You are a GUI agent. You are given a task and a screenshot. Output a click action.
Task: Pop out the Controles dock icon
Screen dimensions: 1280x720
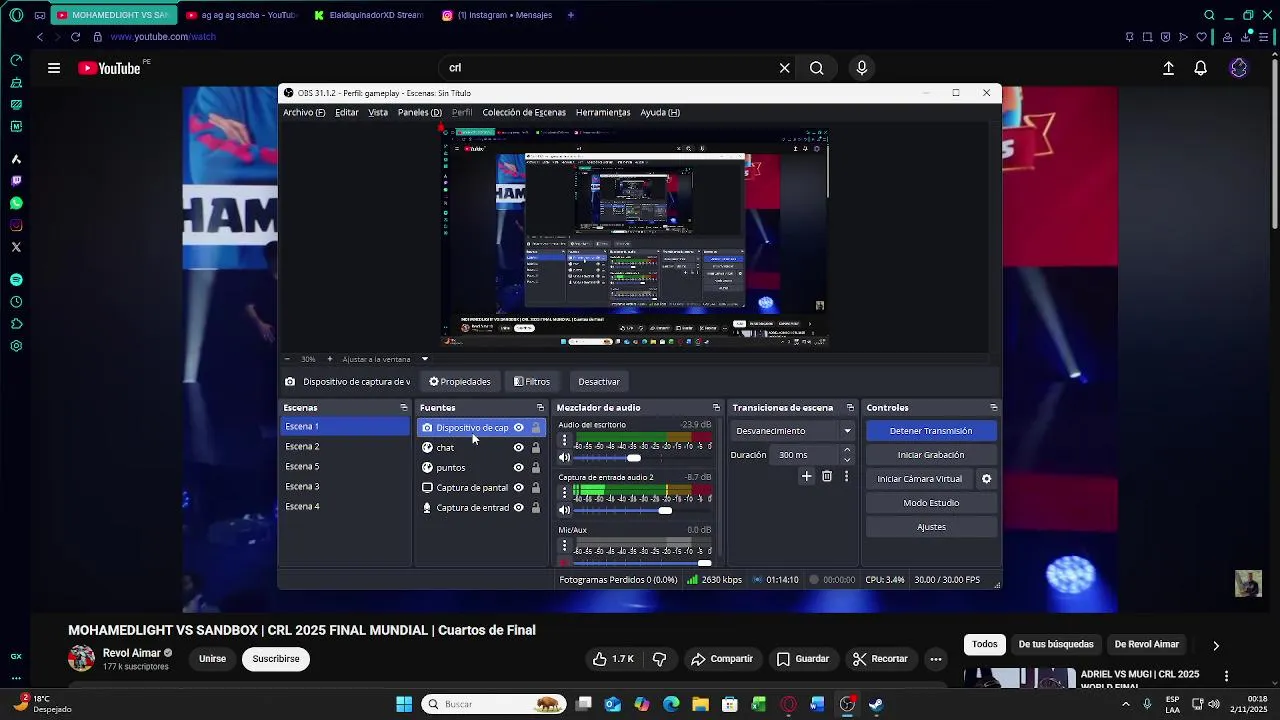(993, 408)
